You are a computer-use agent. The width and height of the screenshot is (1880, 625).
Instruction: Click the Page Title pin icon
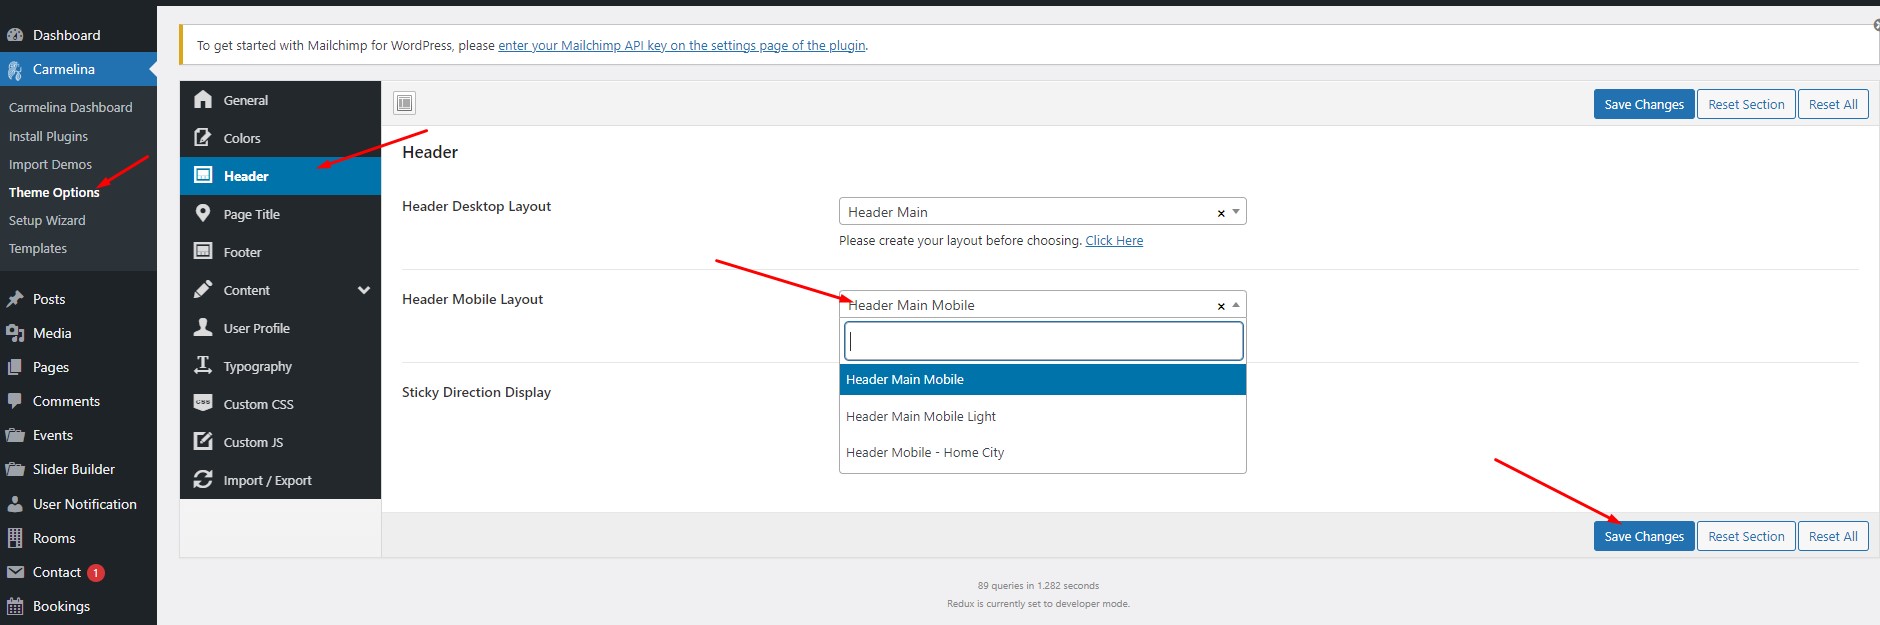(x=203, y=213)
